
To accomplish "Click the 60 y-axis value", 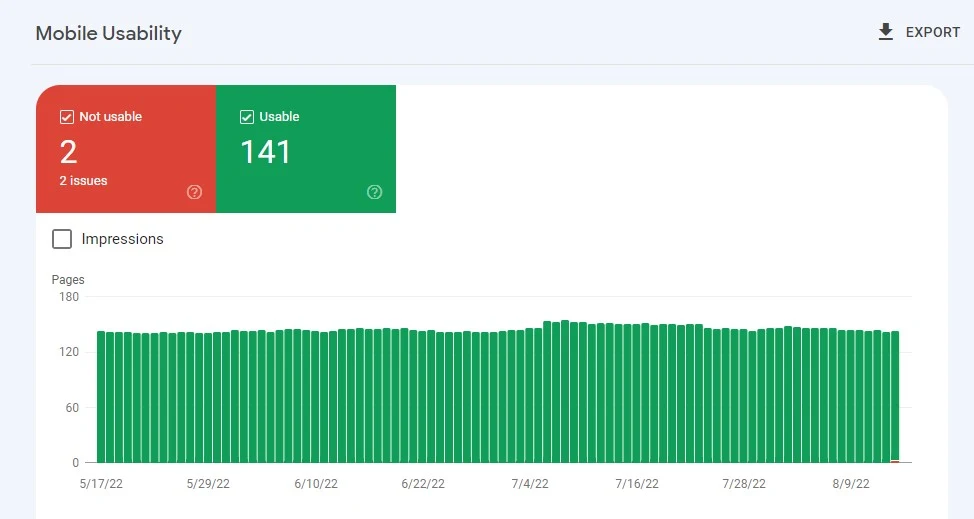I will tap(72, 408).
